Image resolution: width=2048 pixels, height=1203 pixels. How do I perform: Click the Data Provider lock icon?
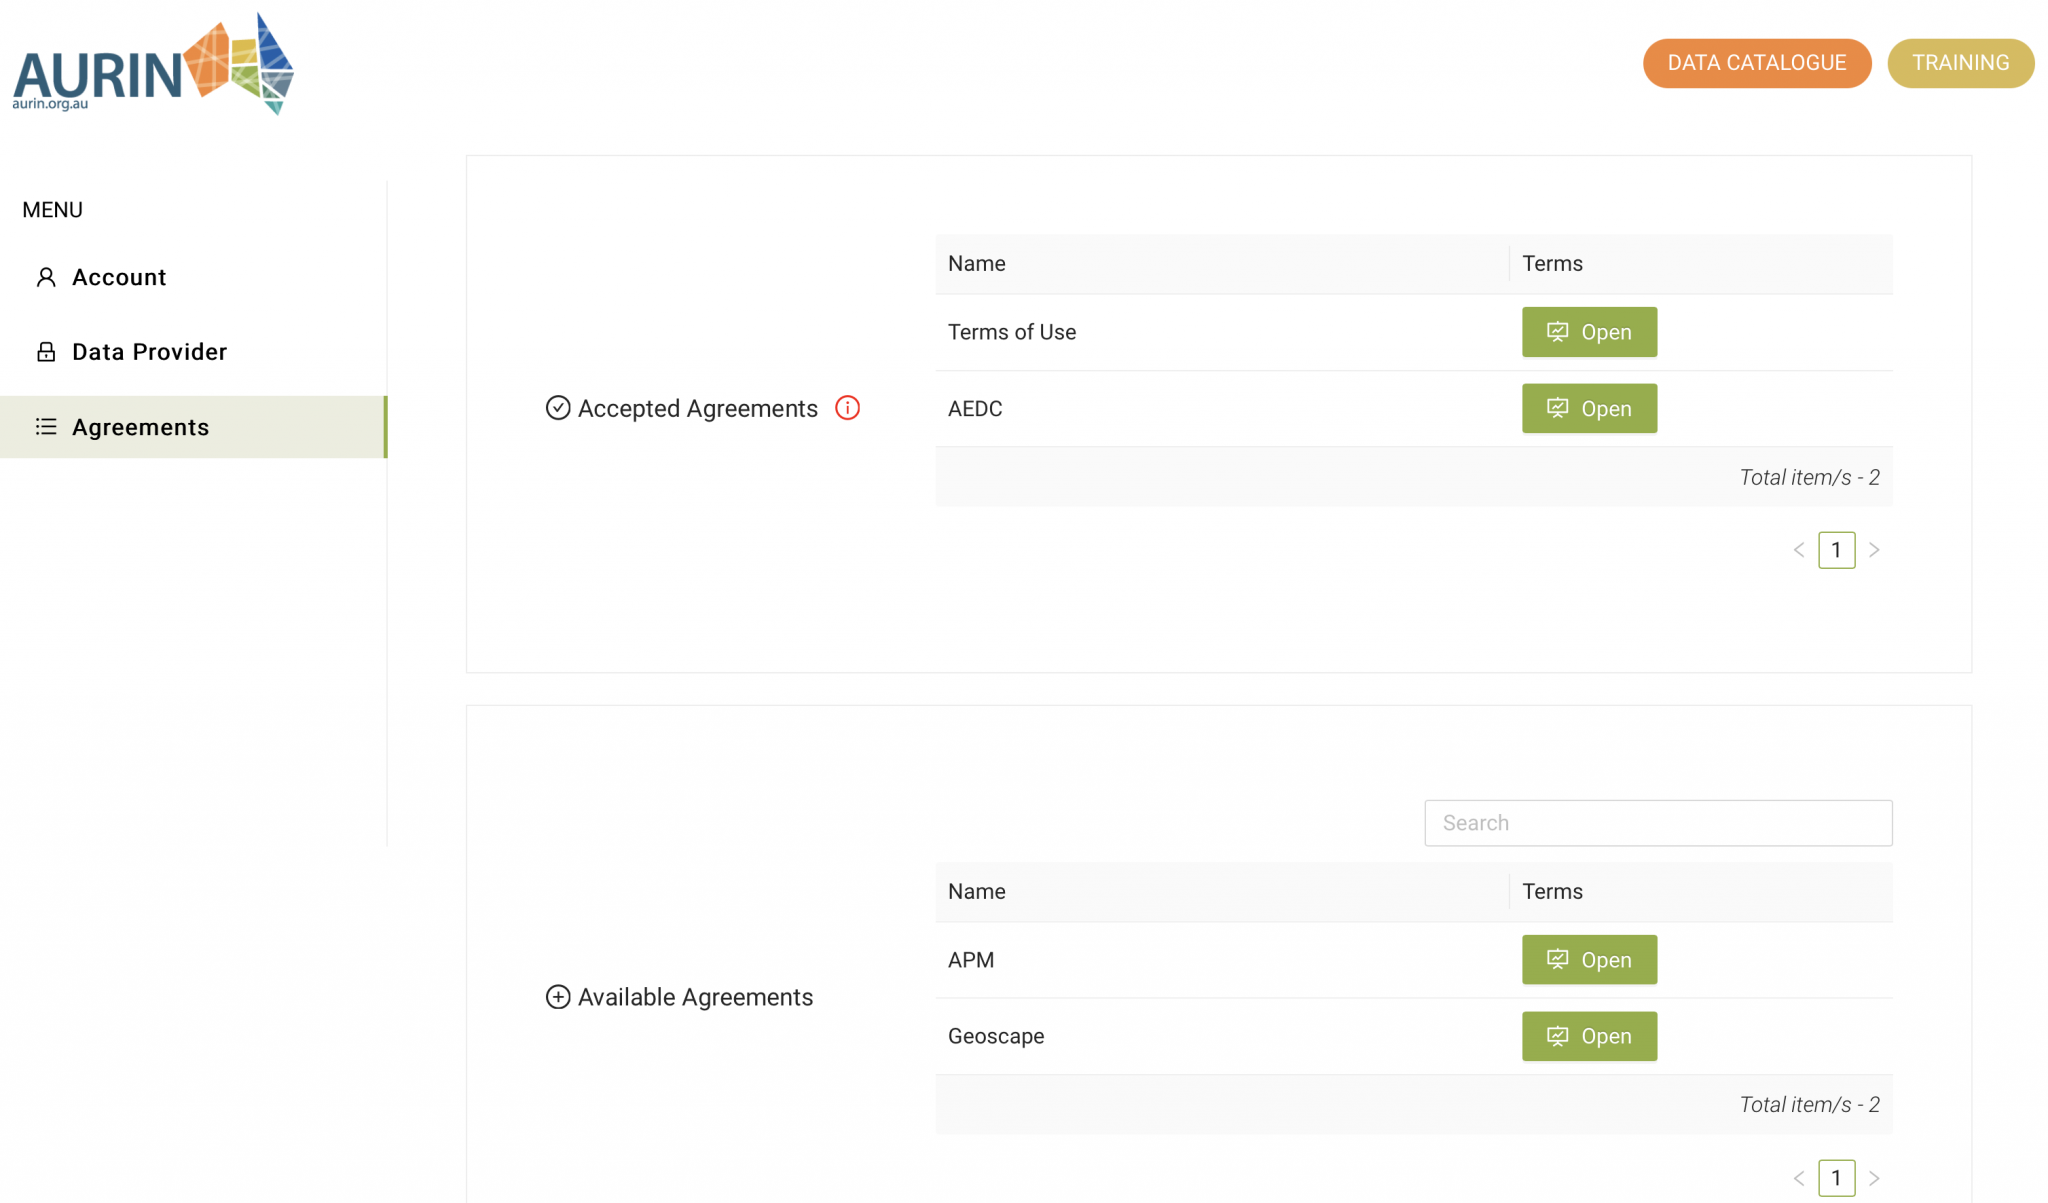pyautogui.click(x=45, y=351)
